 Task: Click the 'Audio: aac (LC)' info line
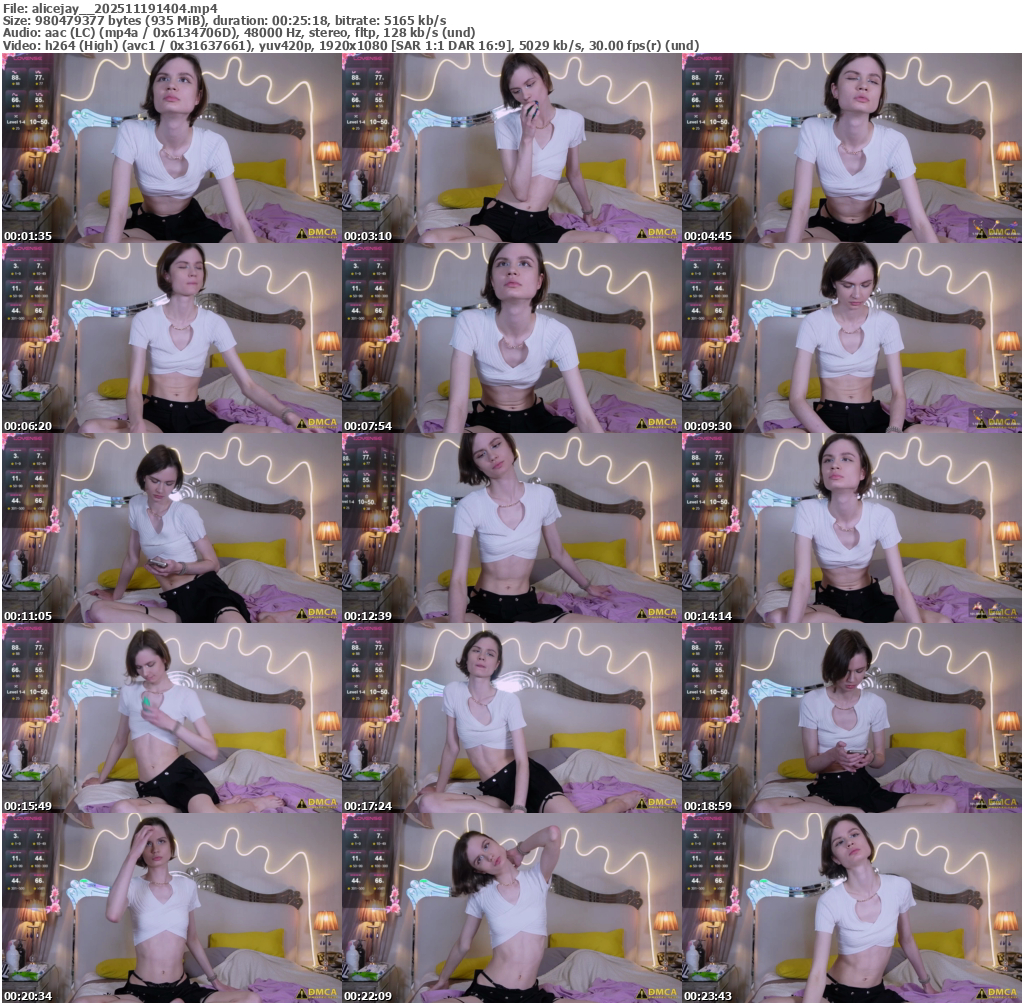238,33
